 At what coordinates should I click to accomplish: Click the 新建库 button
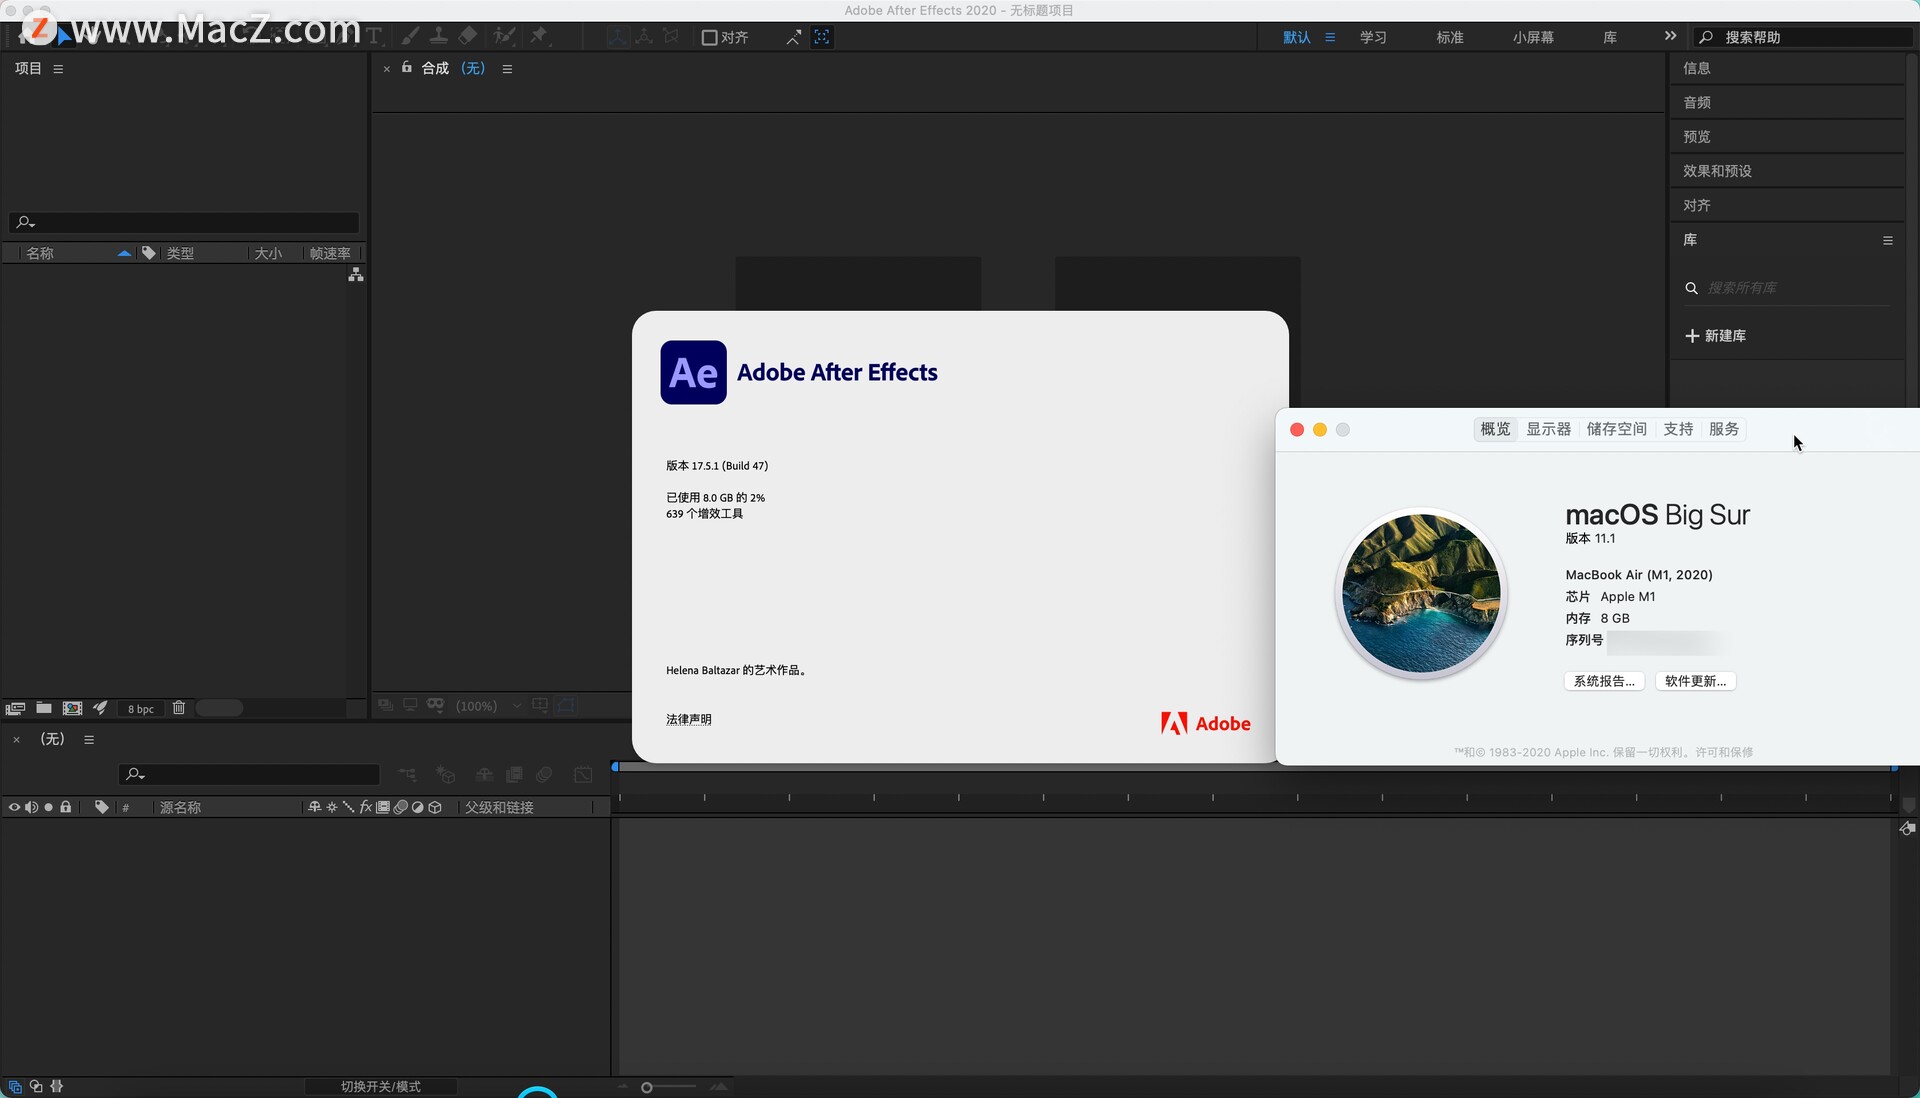point(1716,336)
